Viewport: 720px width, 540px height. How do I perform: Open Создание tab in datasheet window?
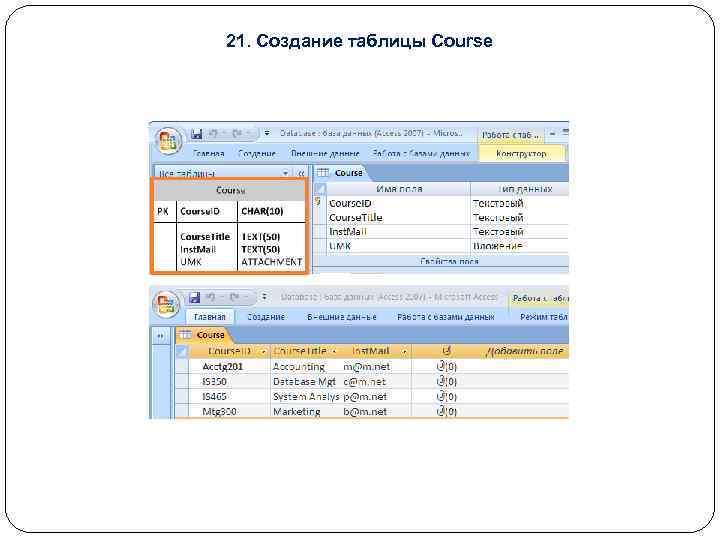(266, 317)
